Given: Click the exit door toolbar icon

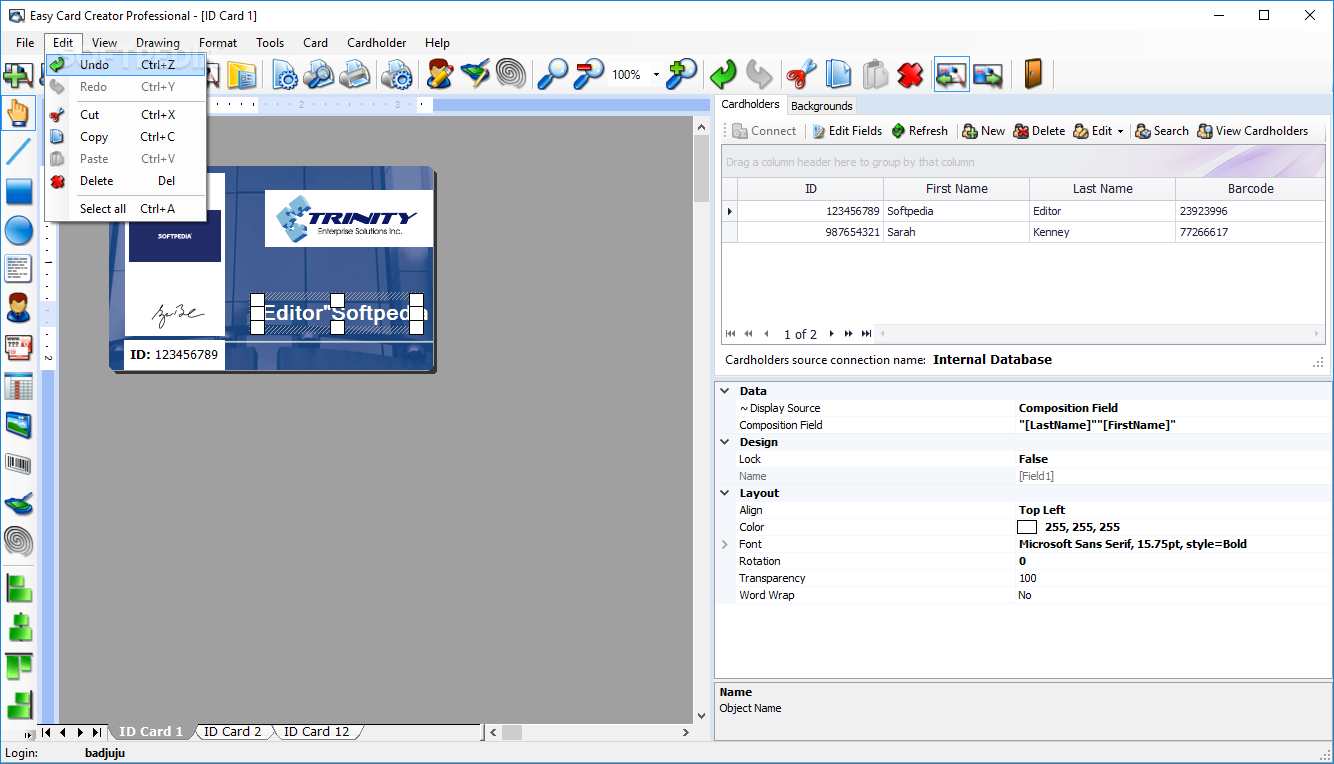Looking at the screenshot, I should 1034,75.
